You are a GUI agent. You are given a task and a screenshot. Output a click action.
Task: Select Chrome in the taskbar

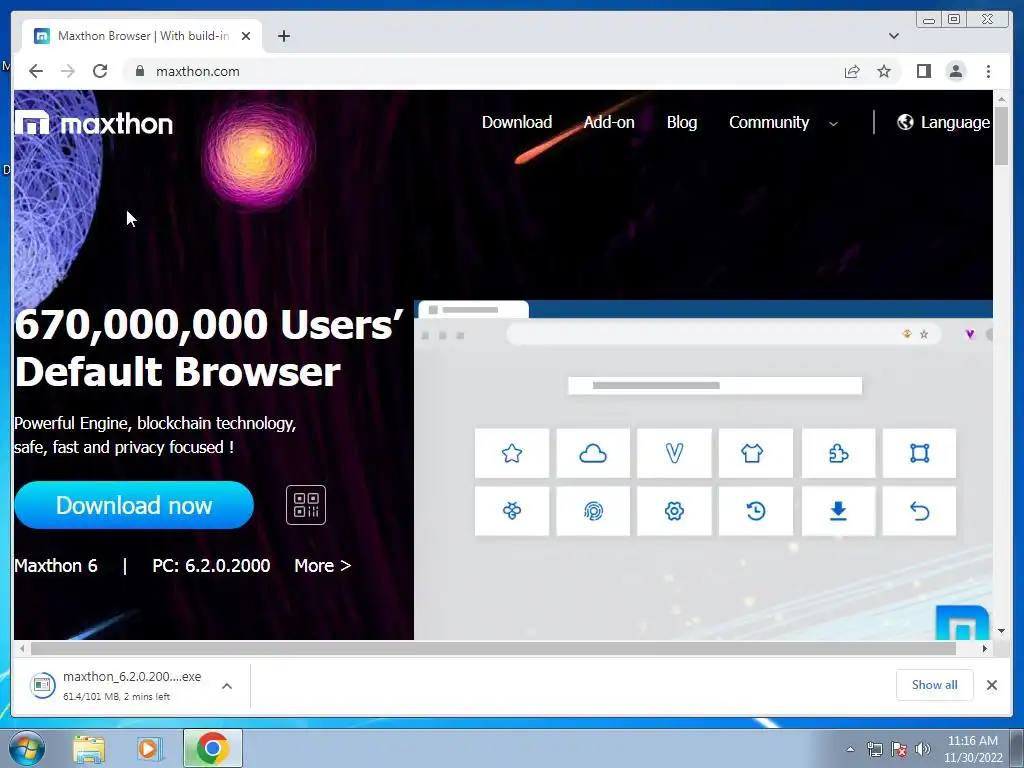click(212, 748)
